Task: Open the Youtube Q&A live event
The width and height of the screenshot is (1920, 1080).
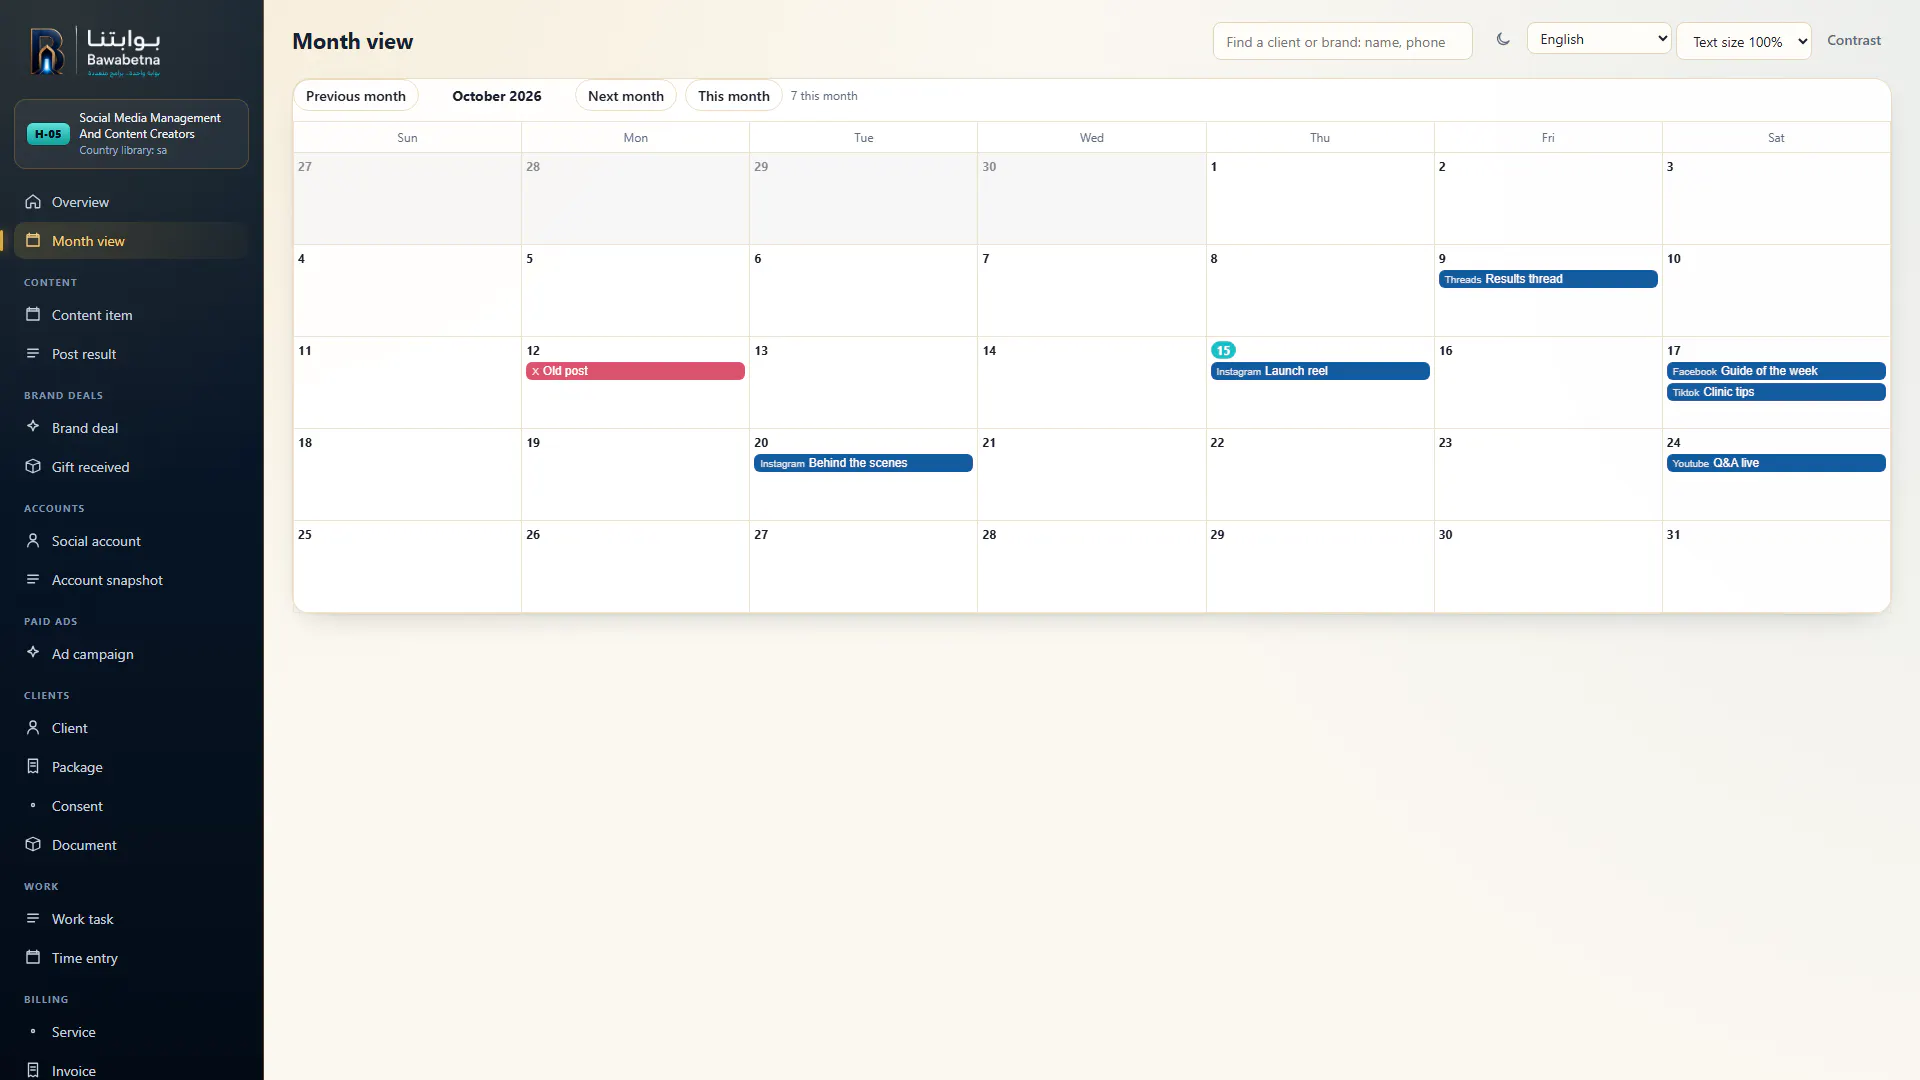Action: (x=1775, y=463)
